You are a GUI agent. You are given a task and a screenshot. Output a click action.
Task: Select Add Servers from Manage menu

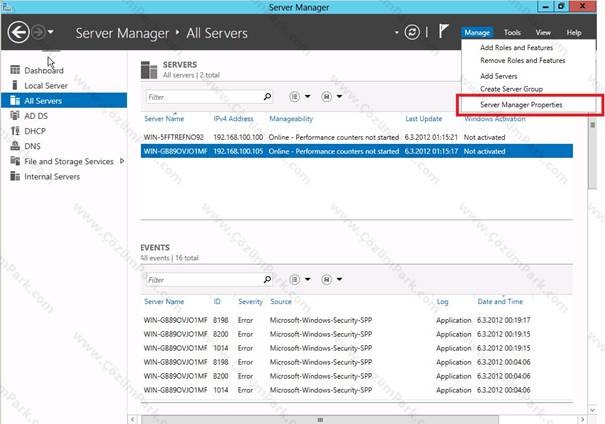[499, 76]
